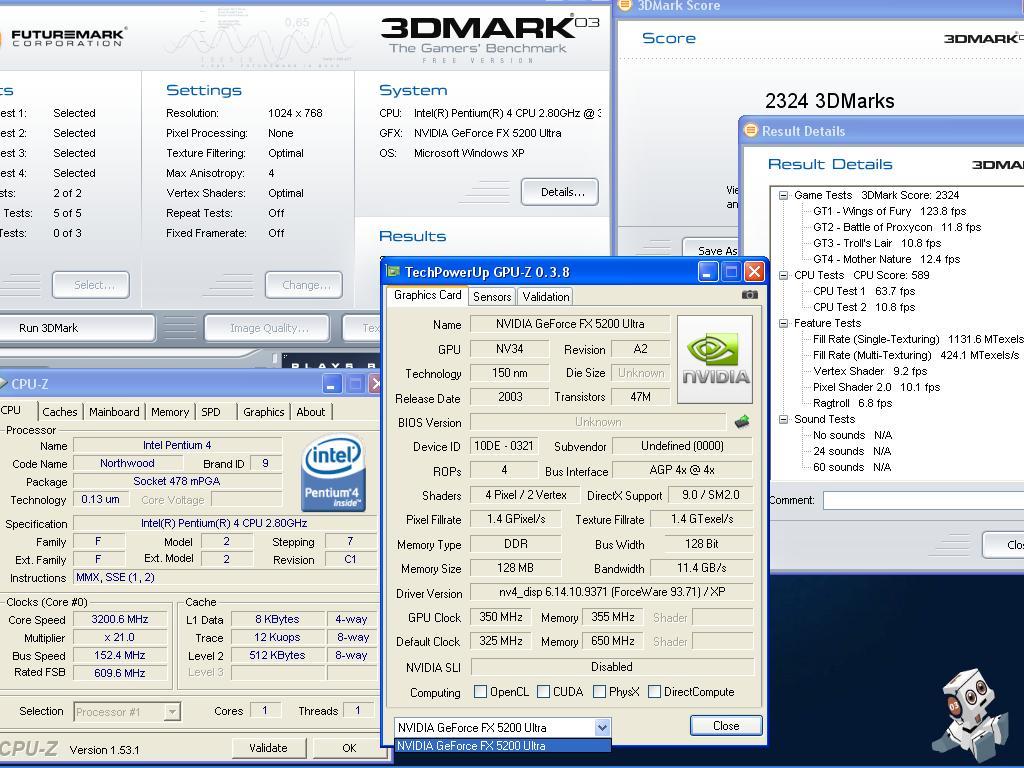Click the Intel Pentium 4 logo in CPU-Z

[333, 473]
